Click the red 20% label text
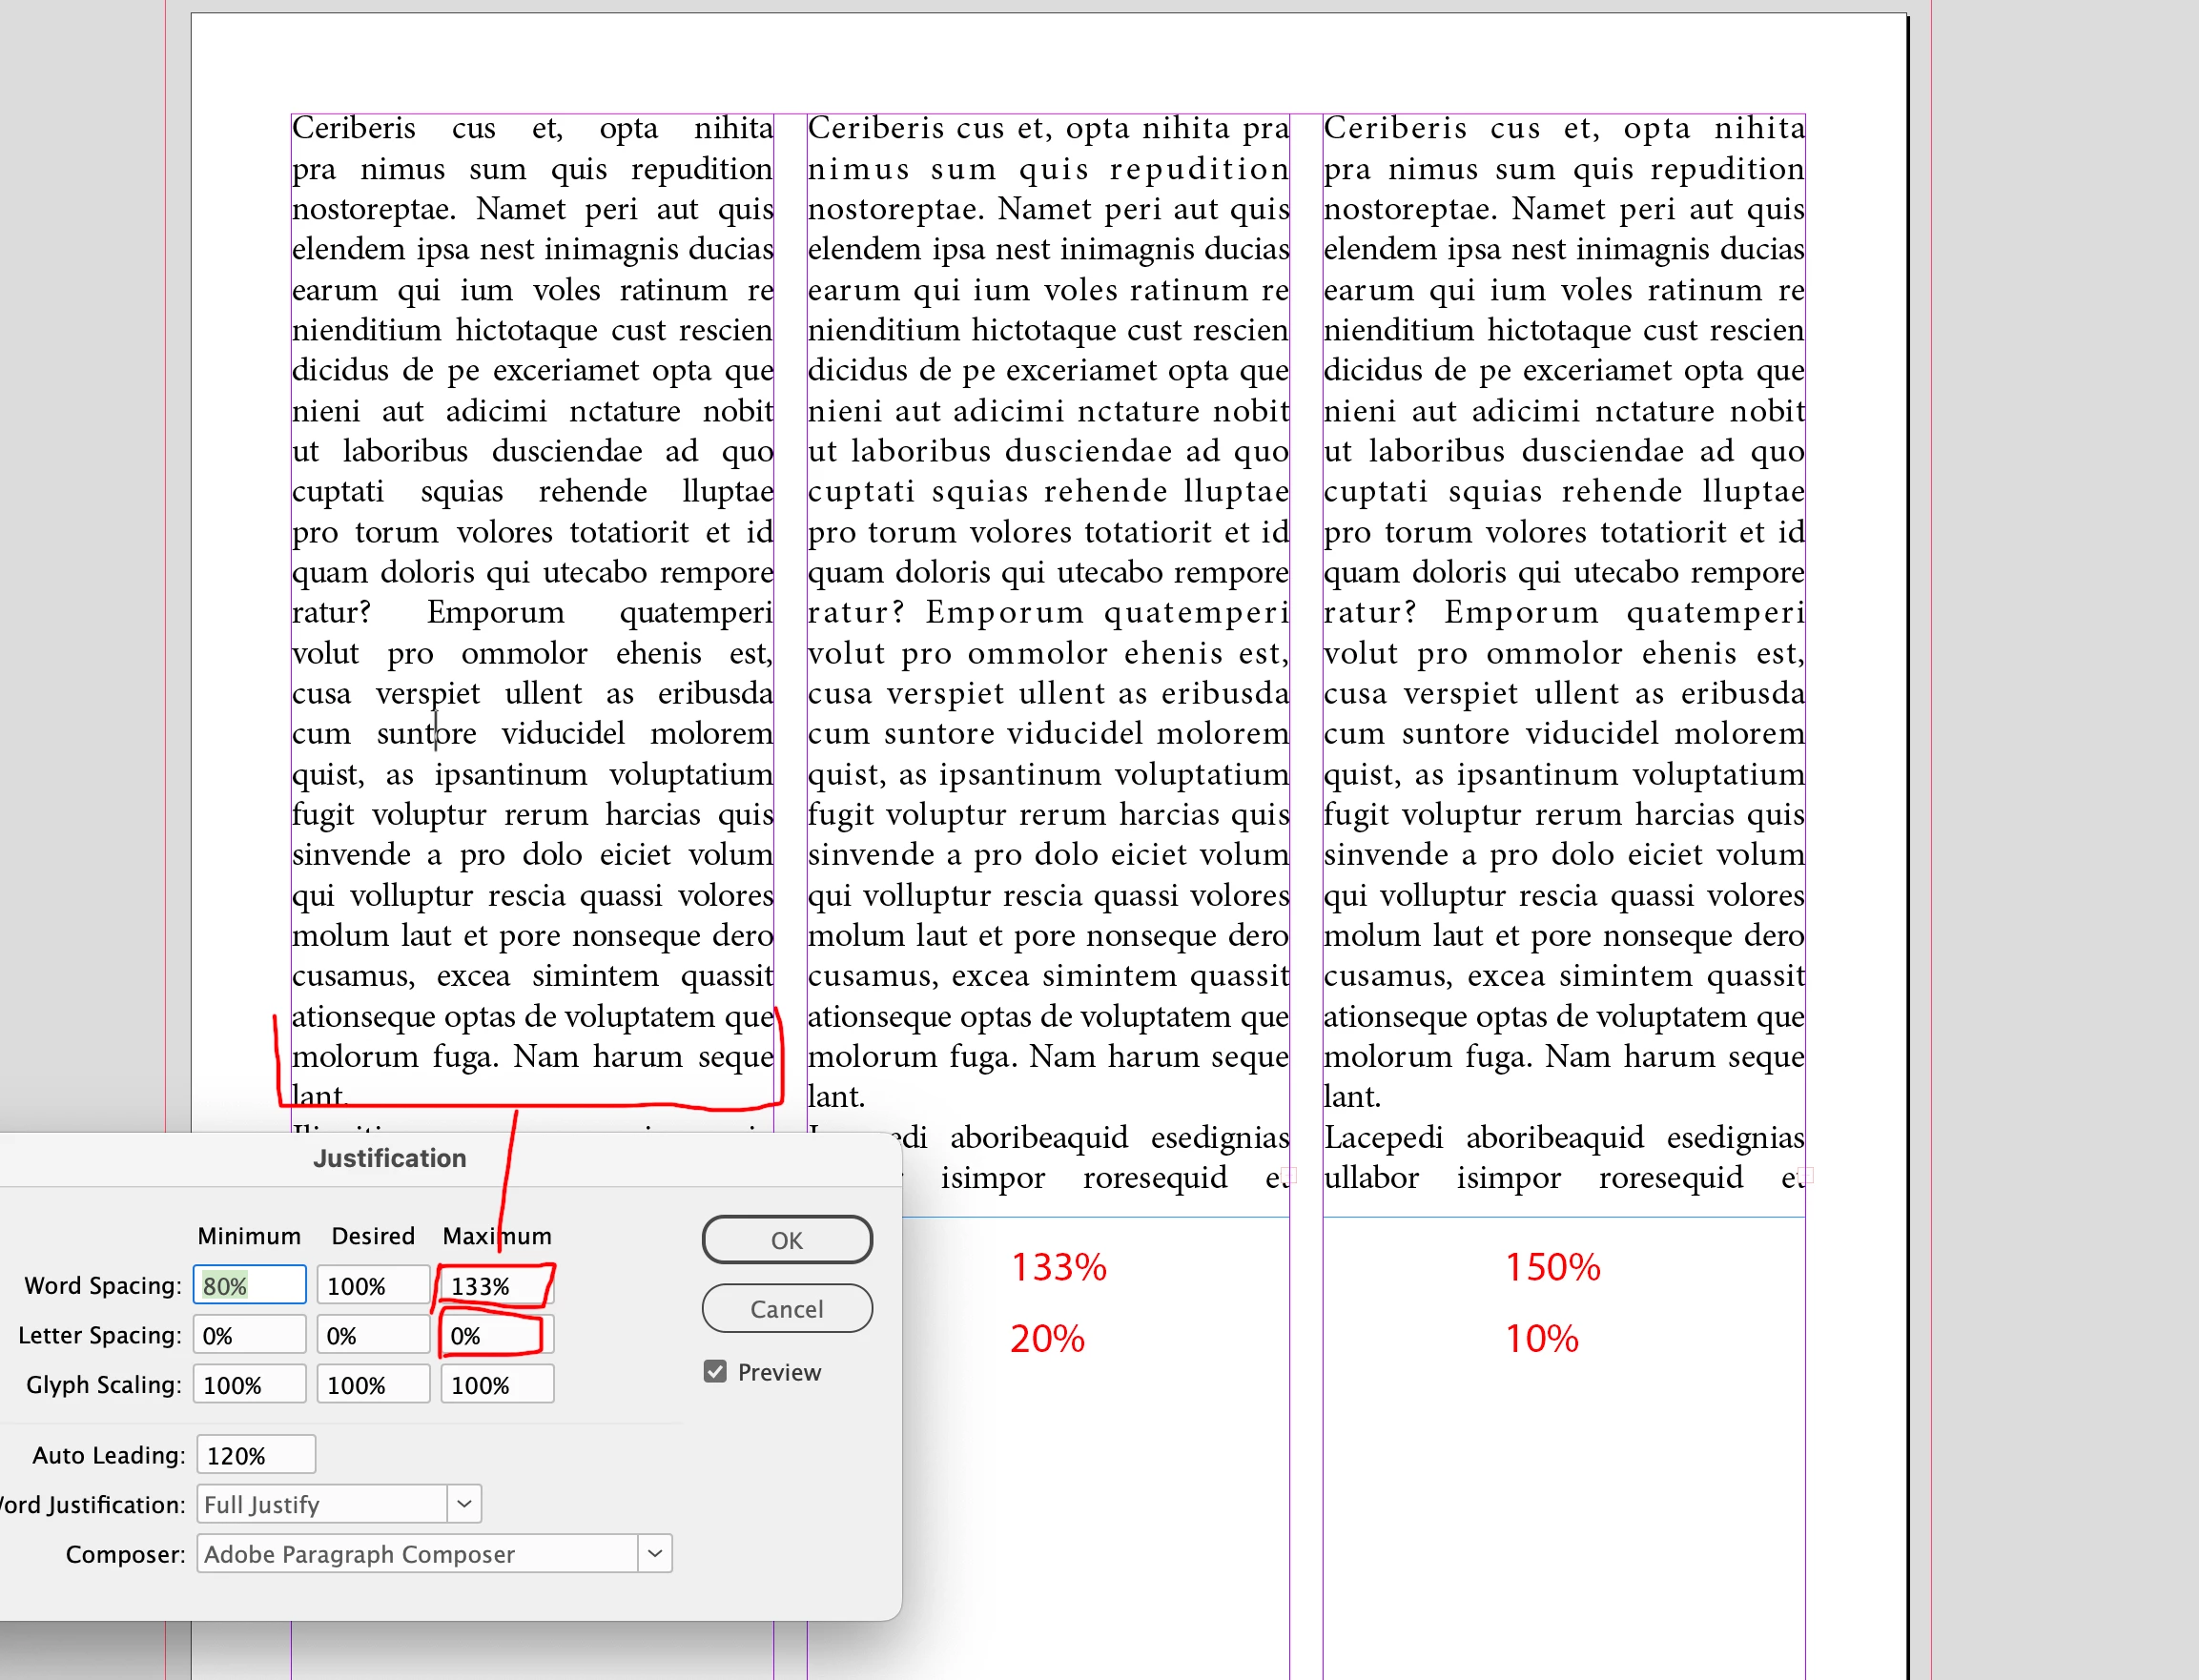This screenshot has height=1680, width=2199. pyautogui.click(x=1046, y=1339)
